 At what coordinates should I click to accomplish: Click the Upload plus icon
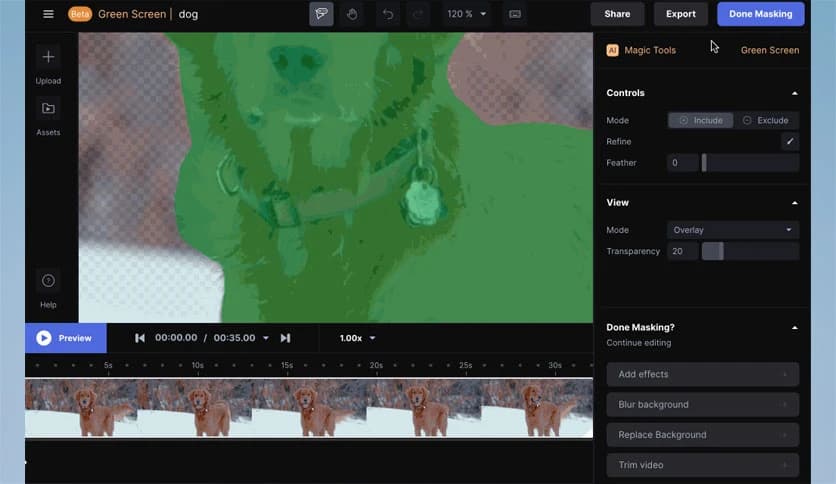click(49, 57)
